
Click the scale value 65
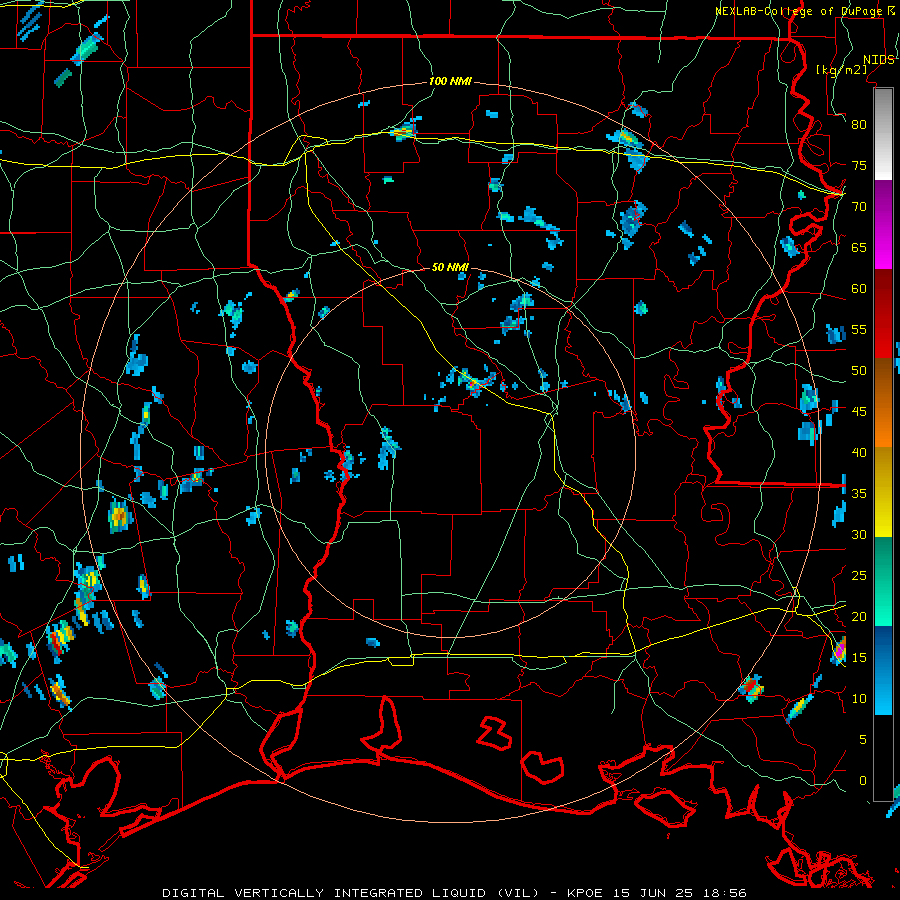[859, 248]
